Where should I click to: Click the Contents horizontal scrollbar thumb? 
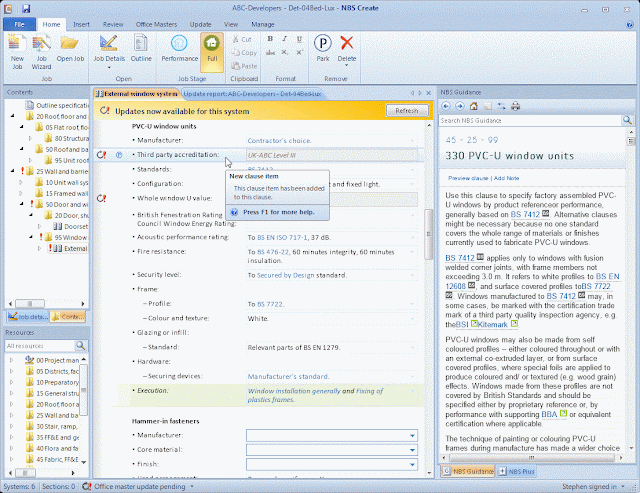[x=30, y=304]
